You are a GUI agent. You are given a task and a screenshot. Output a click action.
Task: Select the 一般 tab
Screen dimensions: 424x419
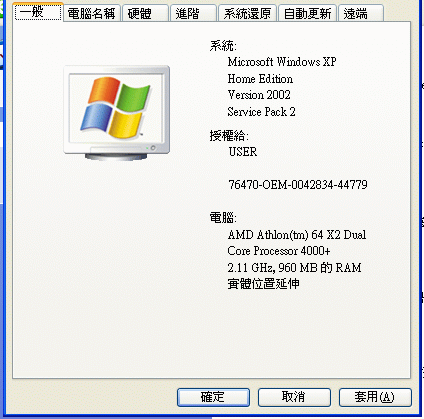[x=39, y=12]
